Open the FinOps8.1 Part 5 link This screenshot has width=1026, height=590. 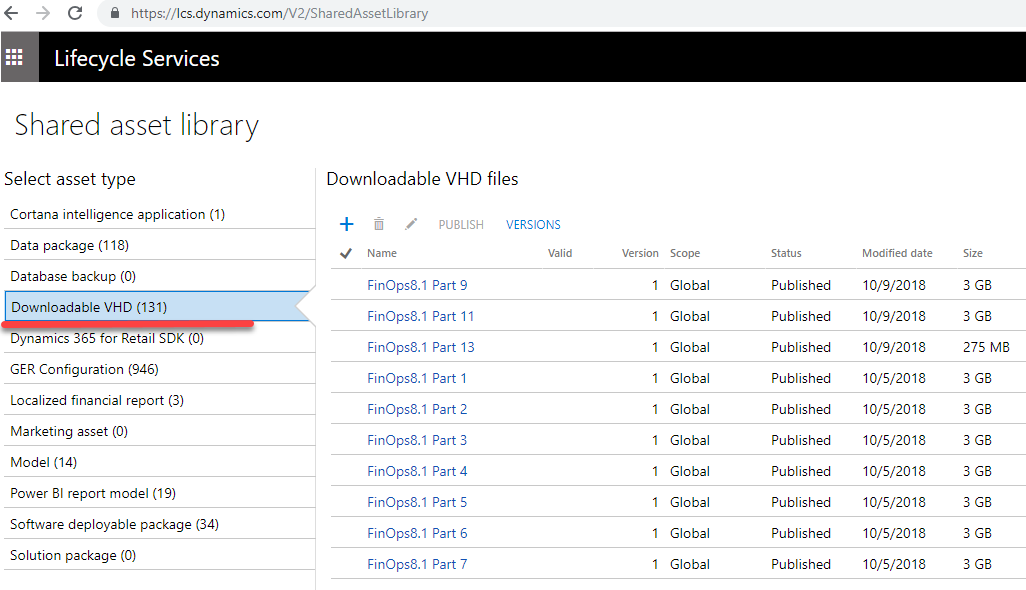(417, 502)
